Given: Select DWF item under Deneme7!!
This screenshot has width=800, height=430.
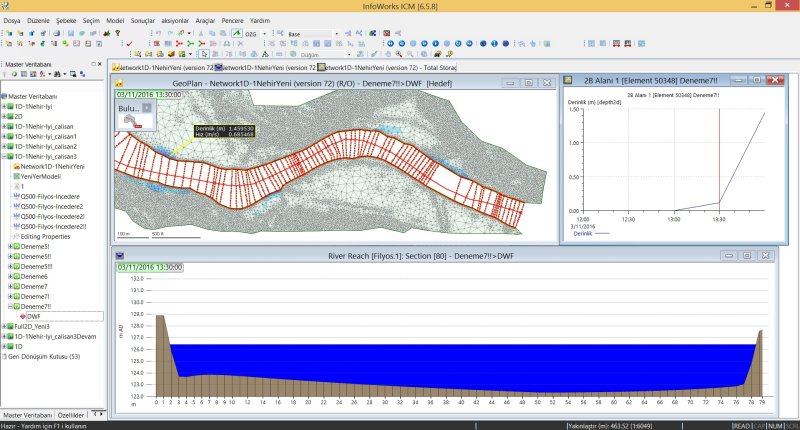Looking at the screenshot, I should [33, 316].
